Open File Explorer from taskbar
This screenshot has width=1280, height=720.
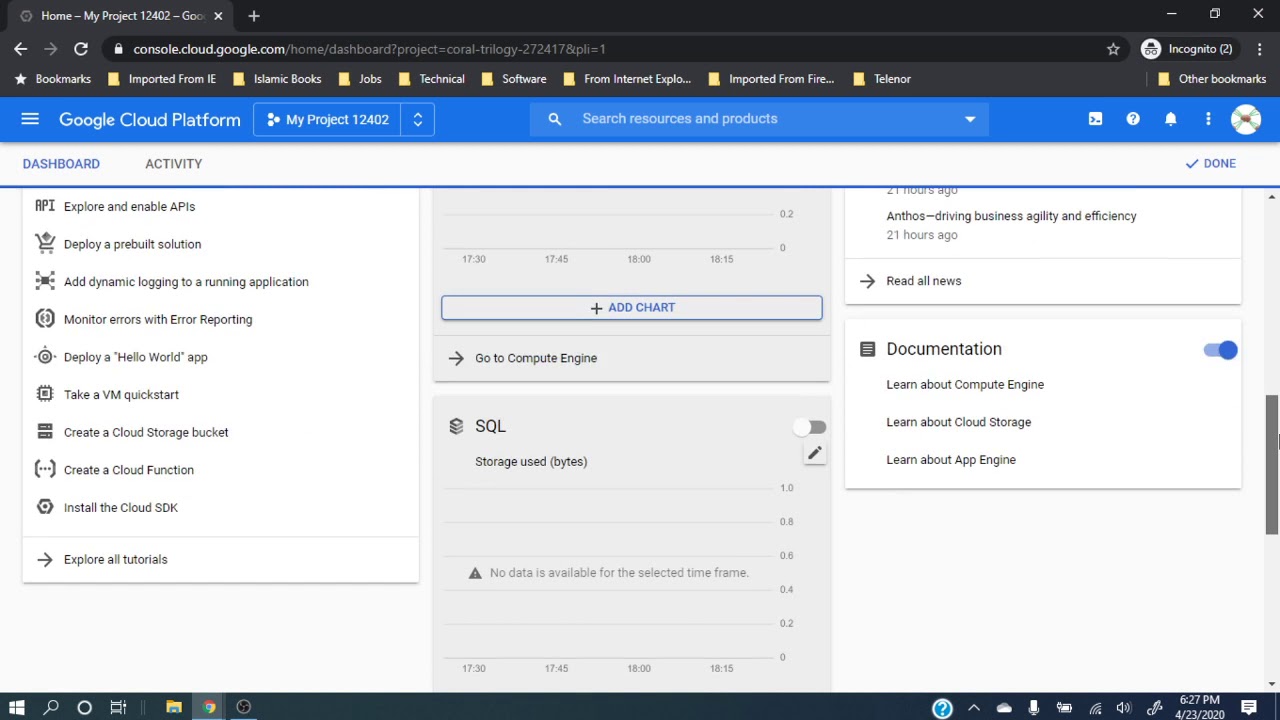click(x=174, y=707)
